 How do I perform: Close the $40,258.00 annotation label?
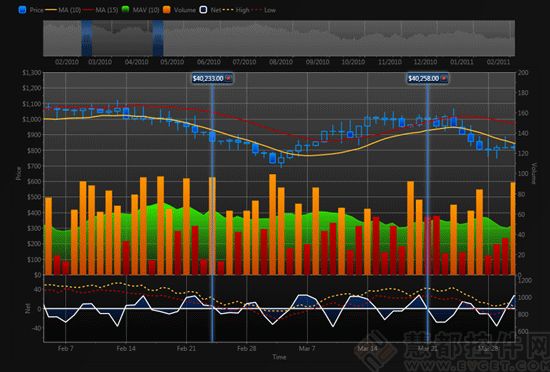pos(444,78)
